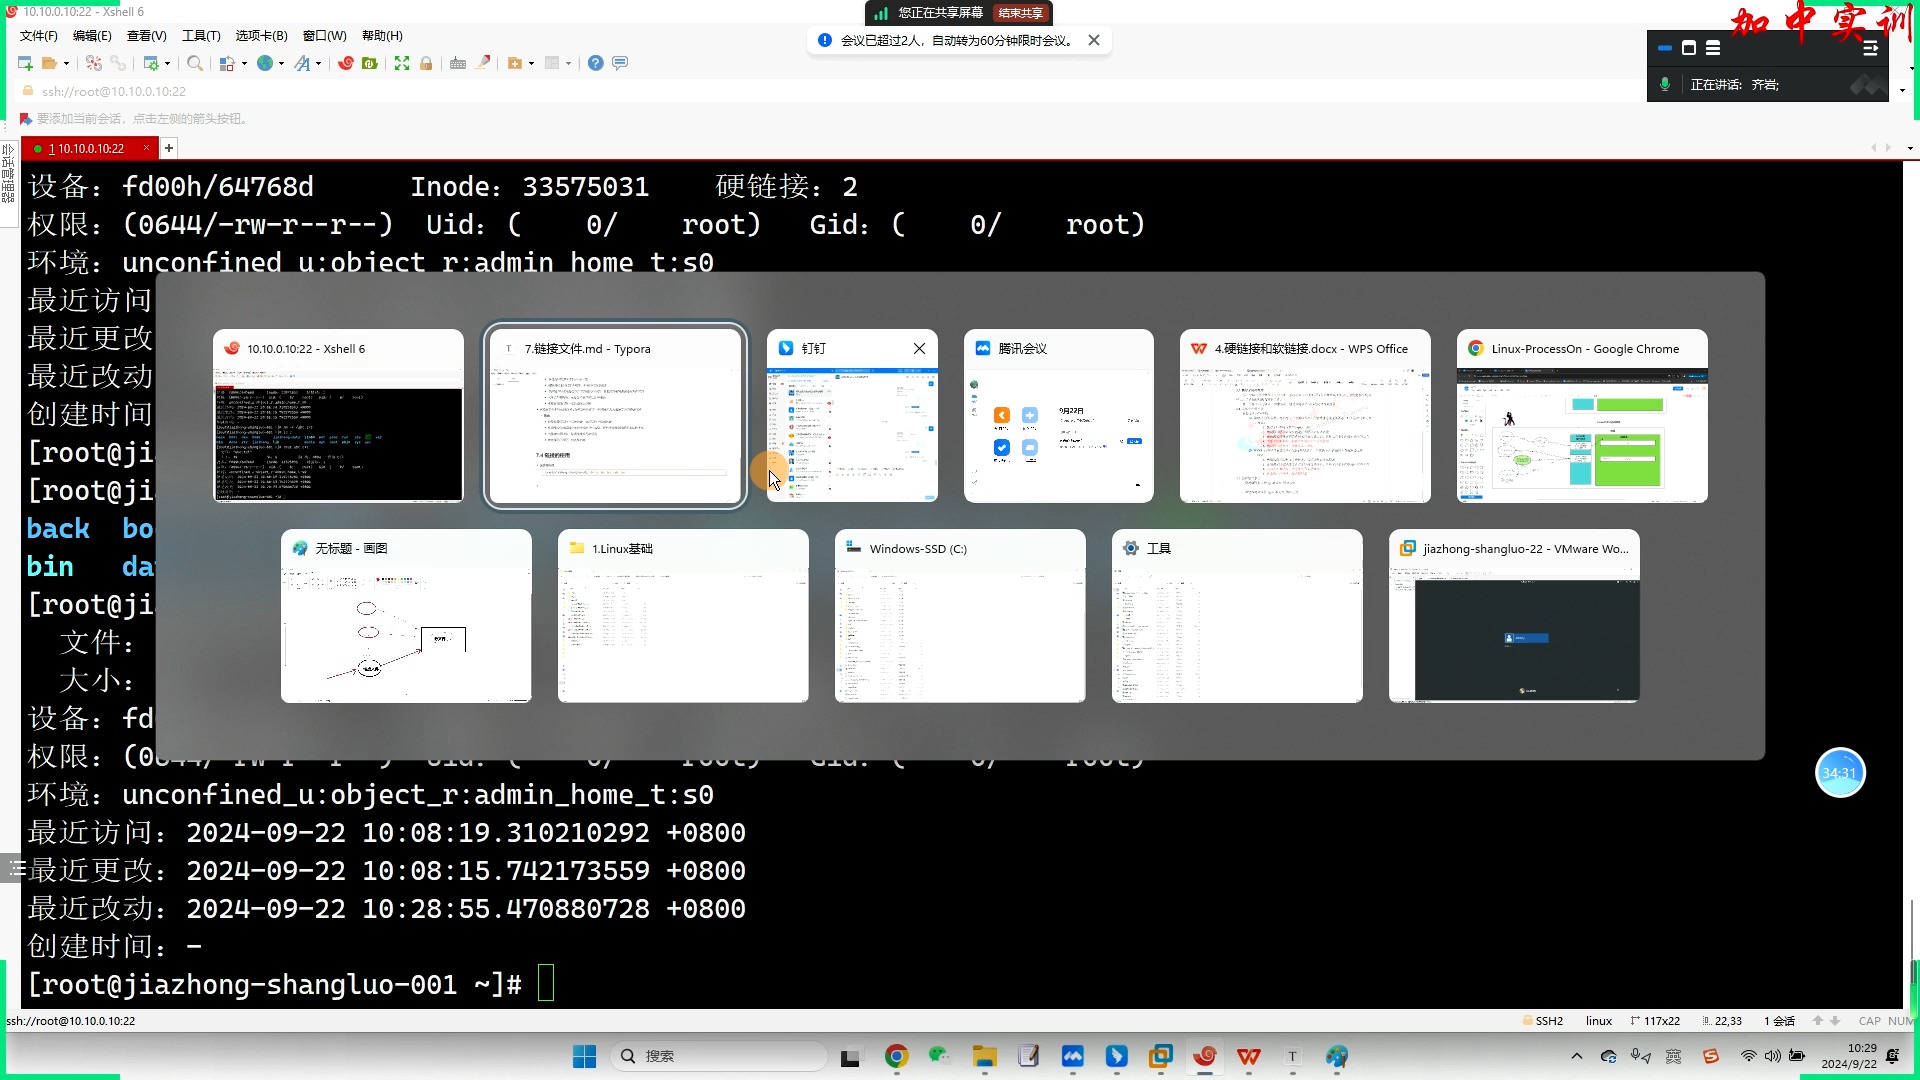This screenshot has height=1080, width=1920.
Task: Switch to Linux-ProcessOn Chrome thumbnail
Action: [1582, 416]
